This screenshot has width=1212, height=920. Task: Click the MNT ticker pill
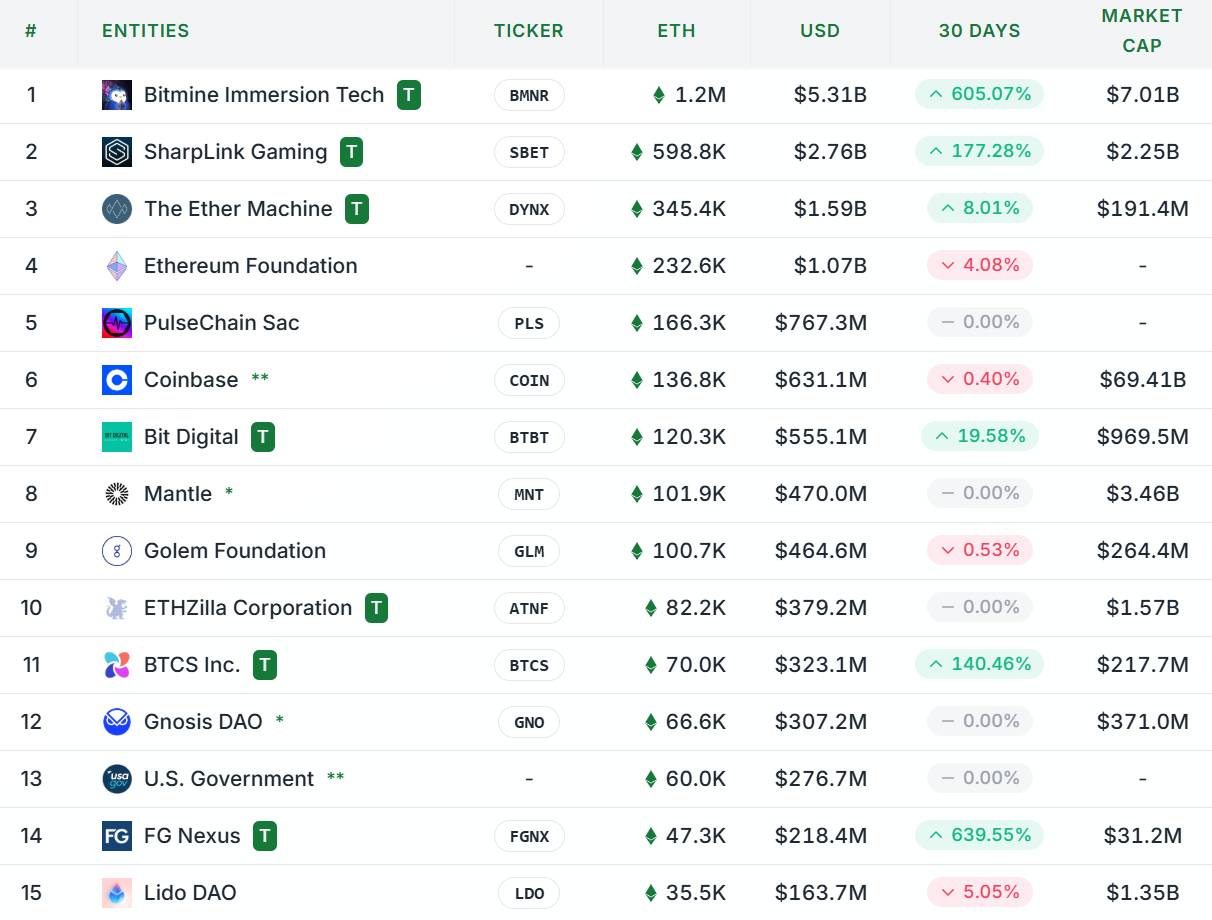(529, 494)
